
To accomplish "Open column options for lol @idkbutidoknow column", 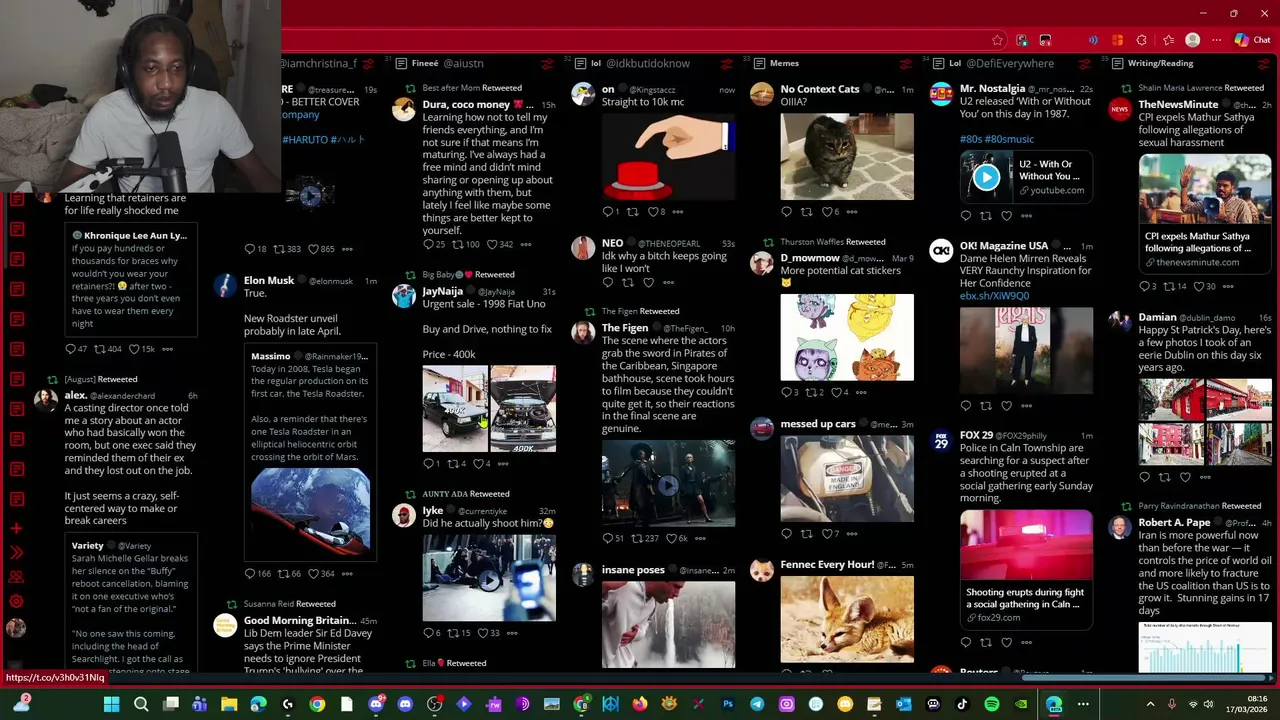I will [726, 63].
